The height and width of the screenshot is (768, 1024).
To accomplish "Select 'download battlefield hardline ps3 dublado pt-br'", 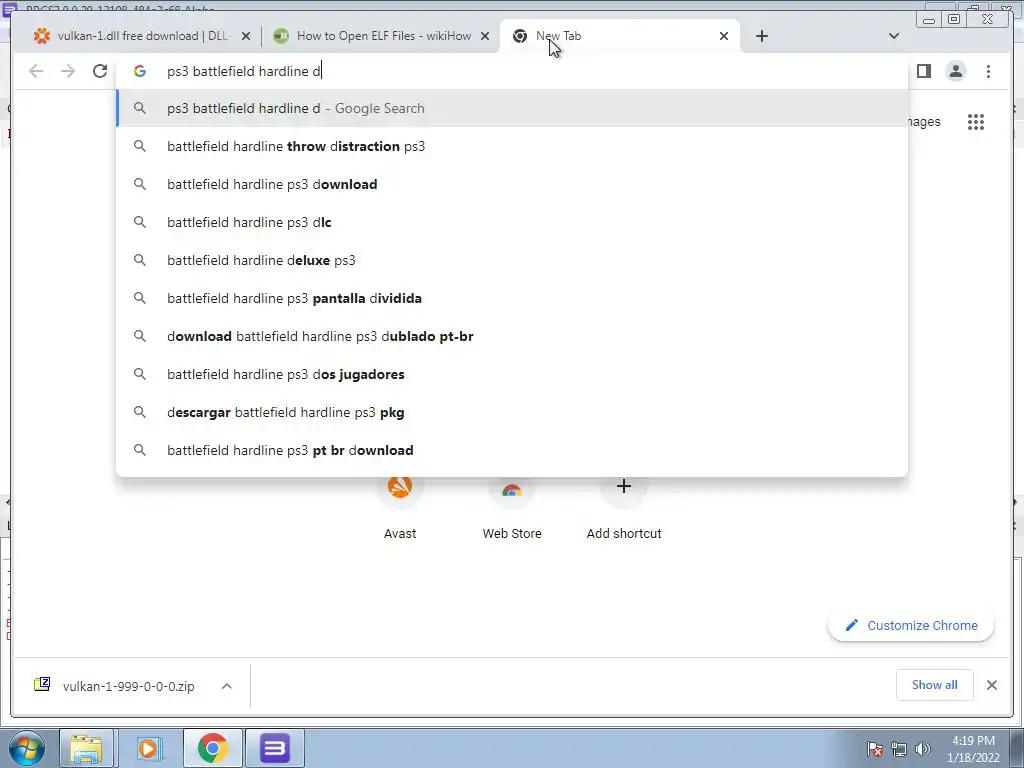I will tap(512, 336).
